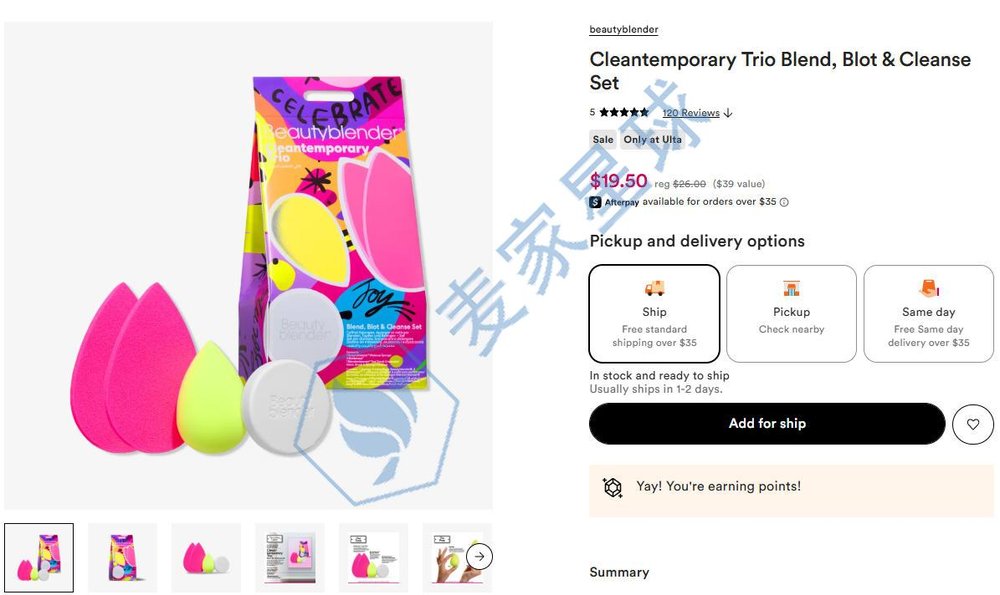Click the Sale badge

[x=603, y=139]
